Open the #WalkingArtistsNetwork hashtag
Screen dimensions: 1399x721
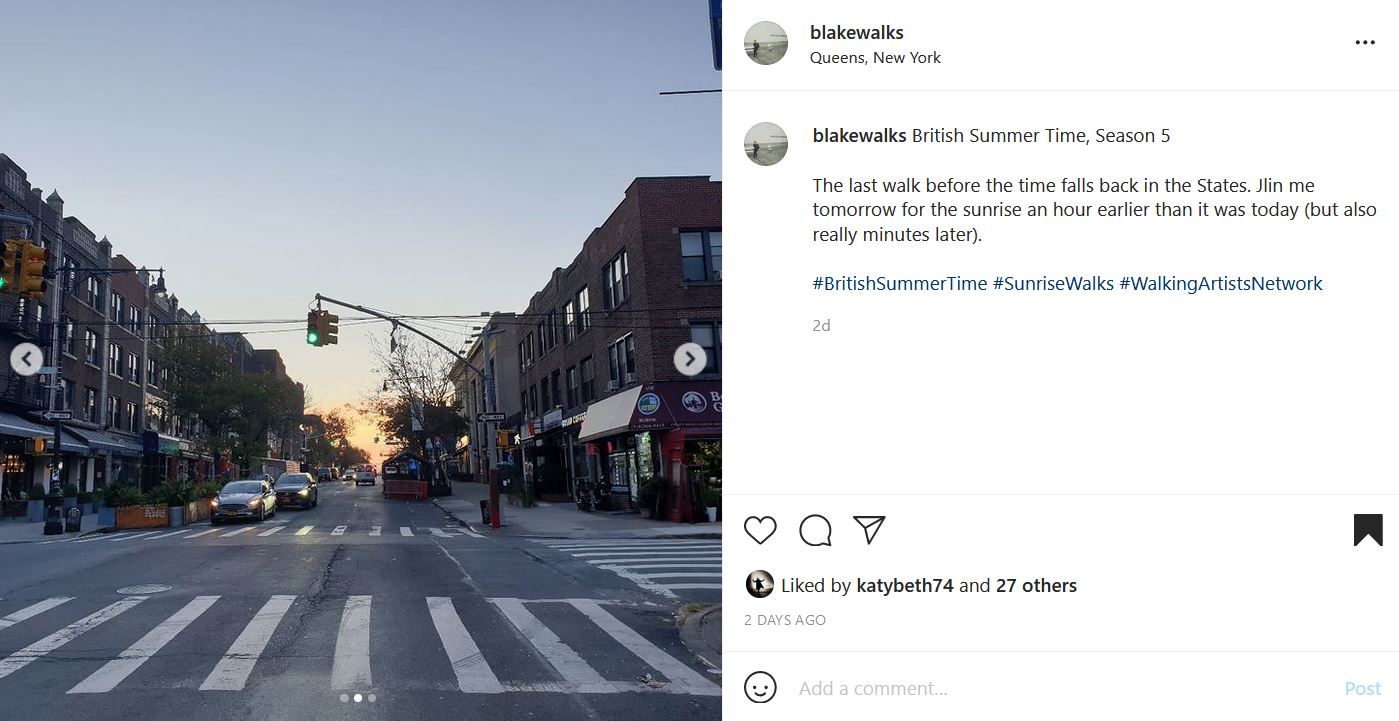(1221, 283)
